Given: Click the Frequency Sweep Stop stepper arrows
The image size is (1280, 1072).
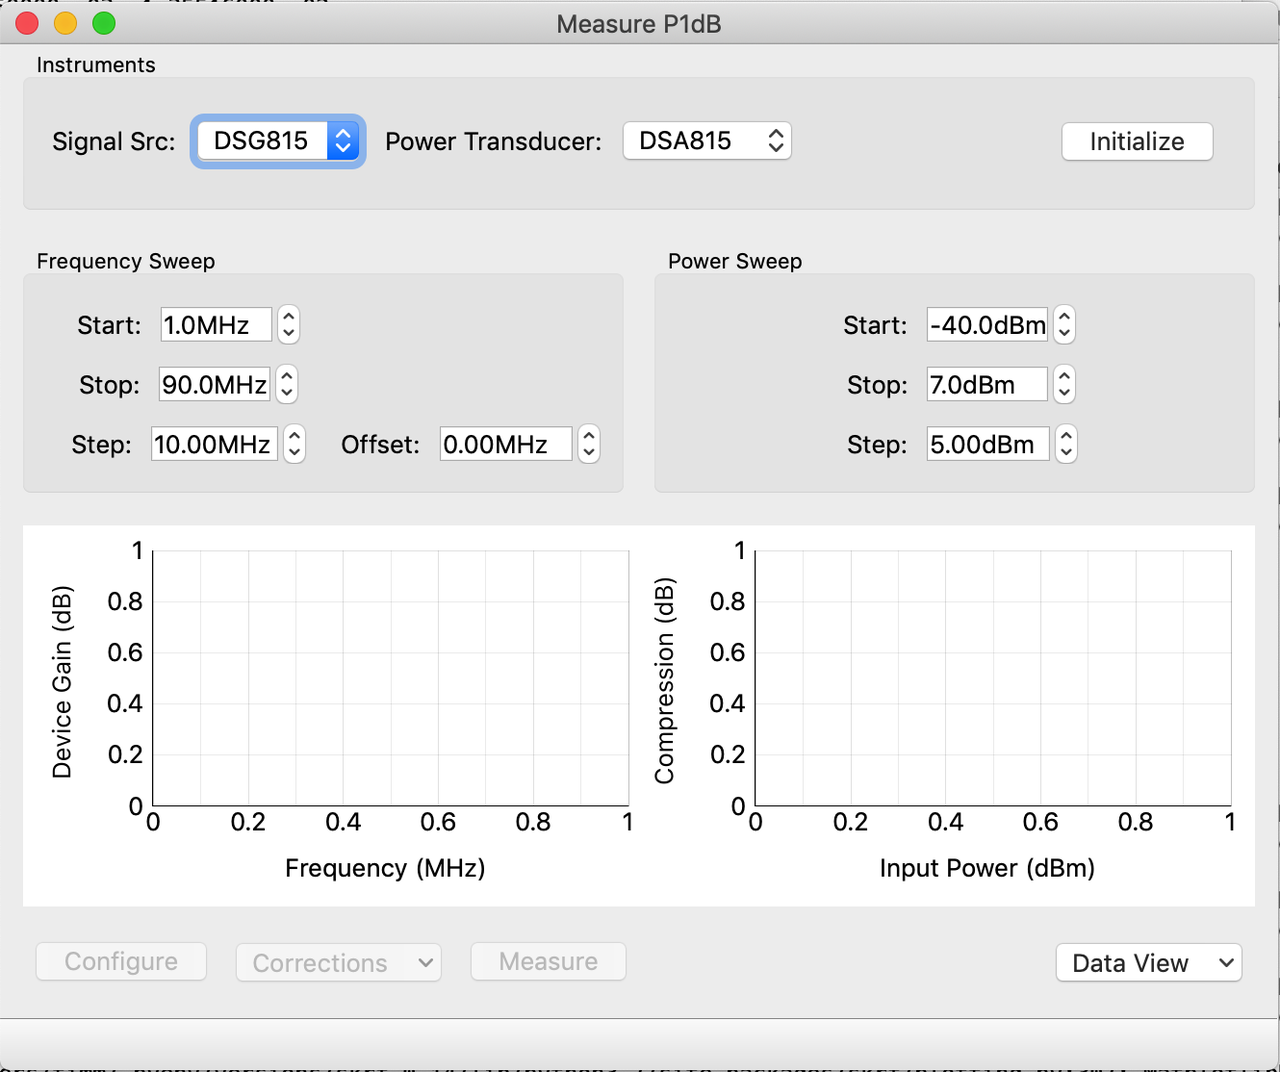Looking at the screenshot, I should (287, 385).
